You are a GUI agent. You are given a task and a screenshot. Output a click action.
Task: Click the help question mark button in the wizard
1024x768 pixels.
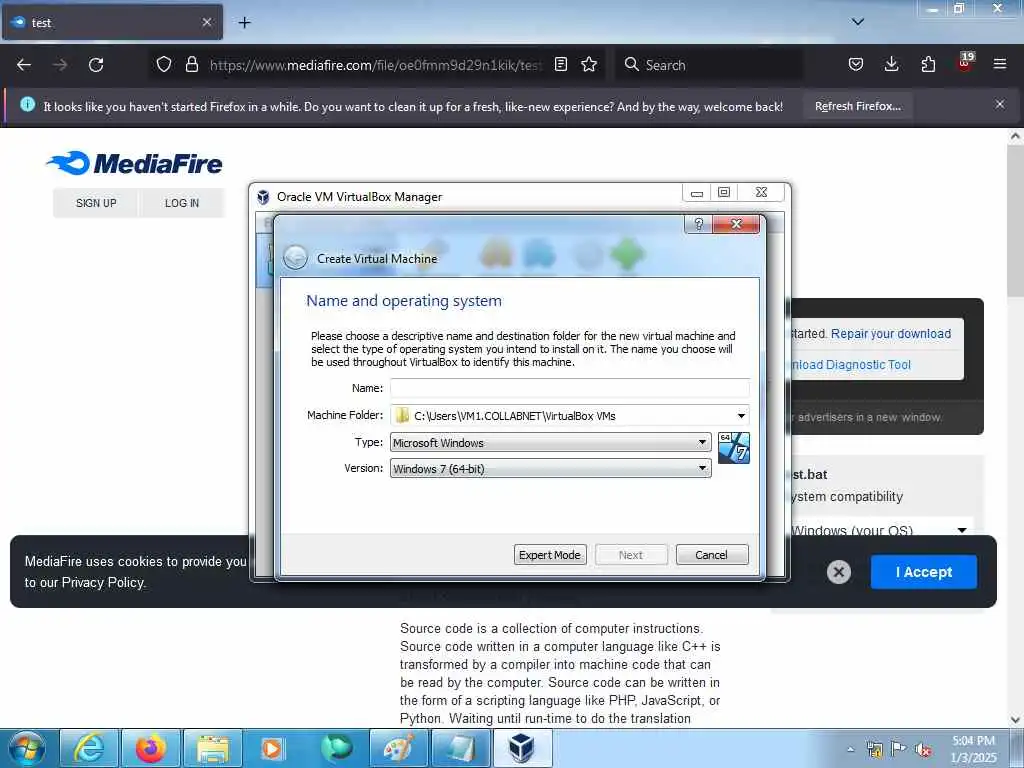[x=698, y=224]
